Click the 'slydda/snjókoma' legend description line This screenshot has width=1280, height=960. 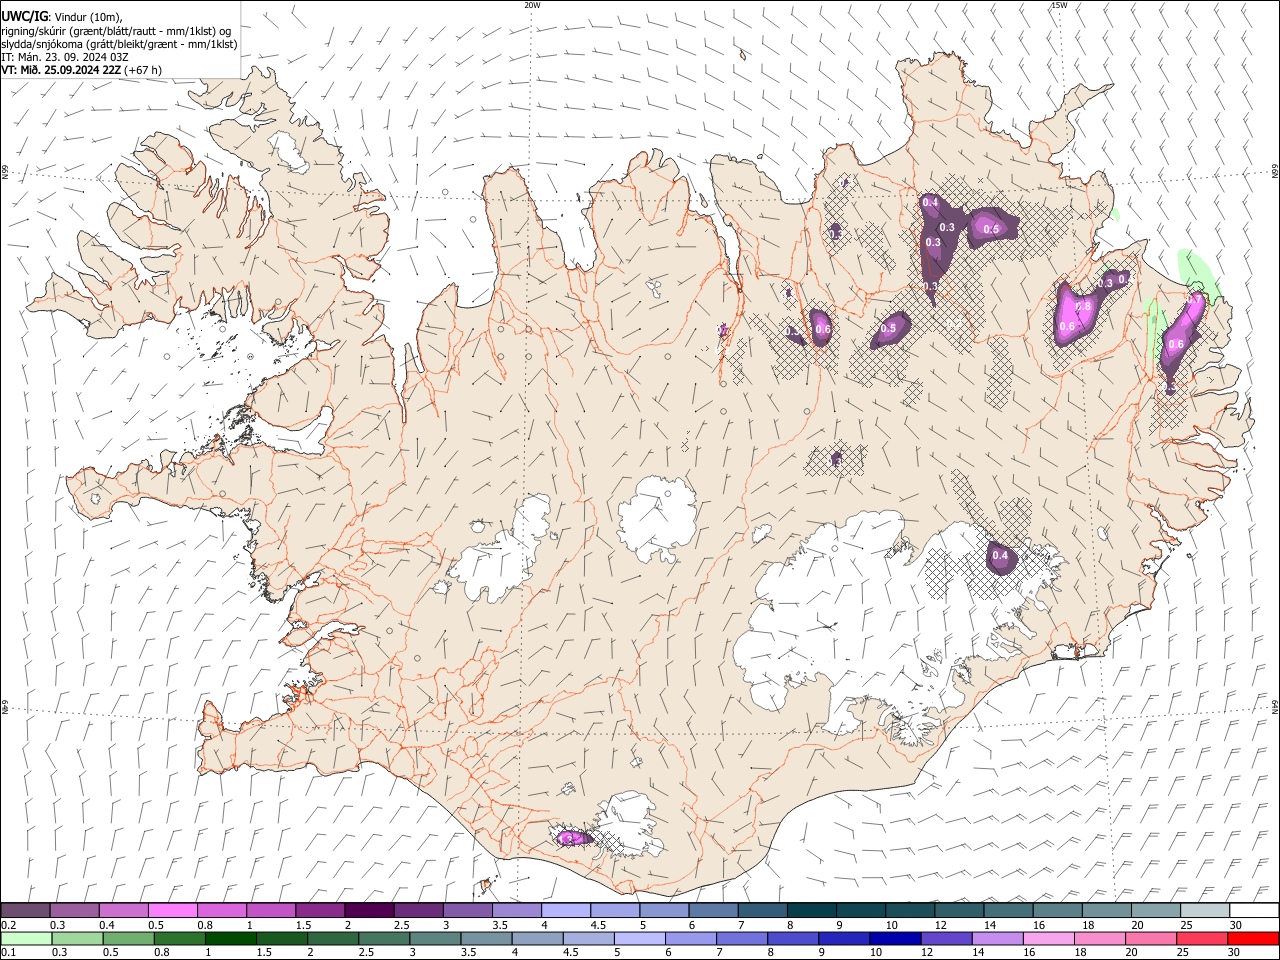click(x=120, y=44)
